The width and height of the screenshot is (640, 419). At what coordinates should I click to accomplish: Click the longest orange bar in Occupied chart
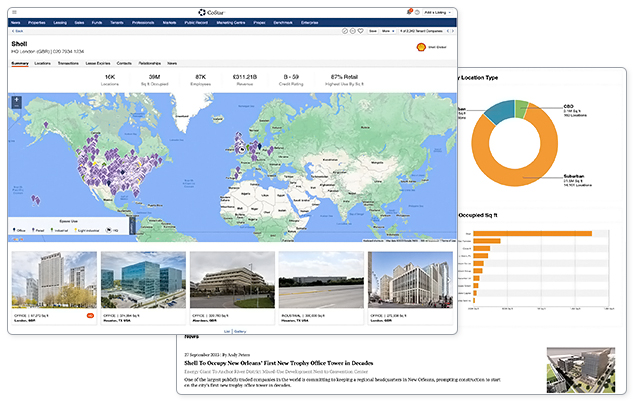pyautogui.click(x=532, y=234)
